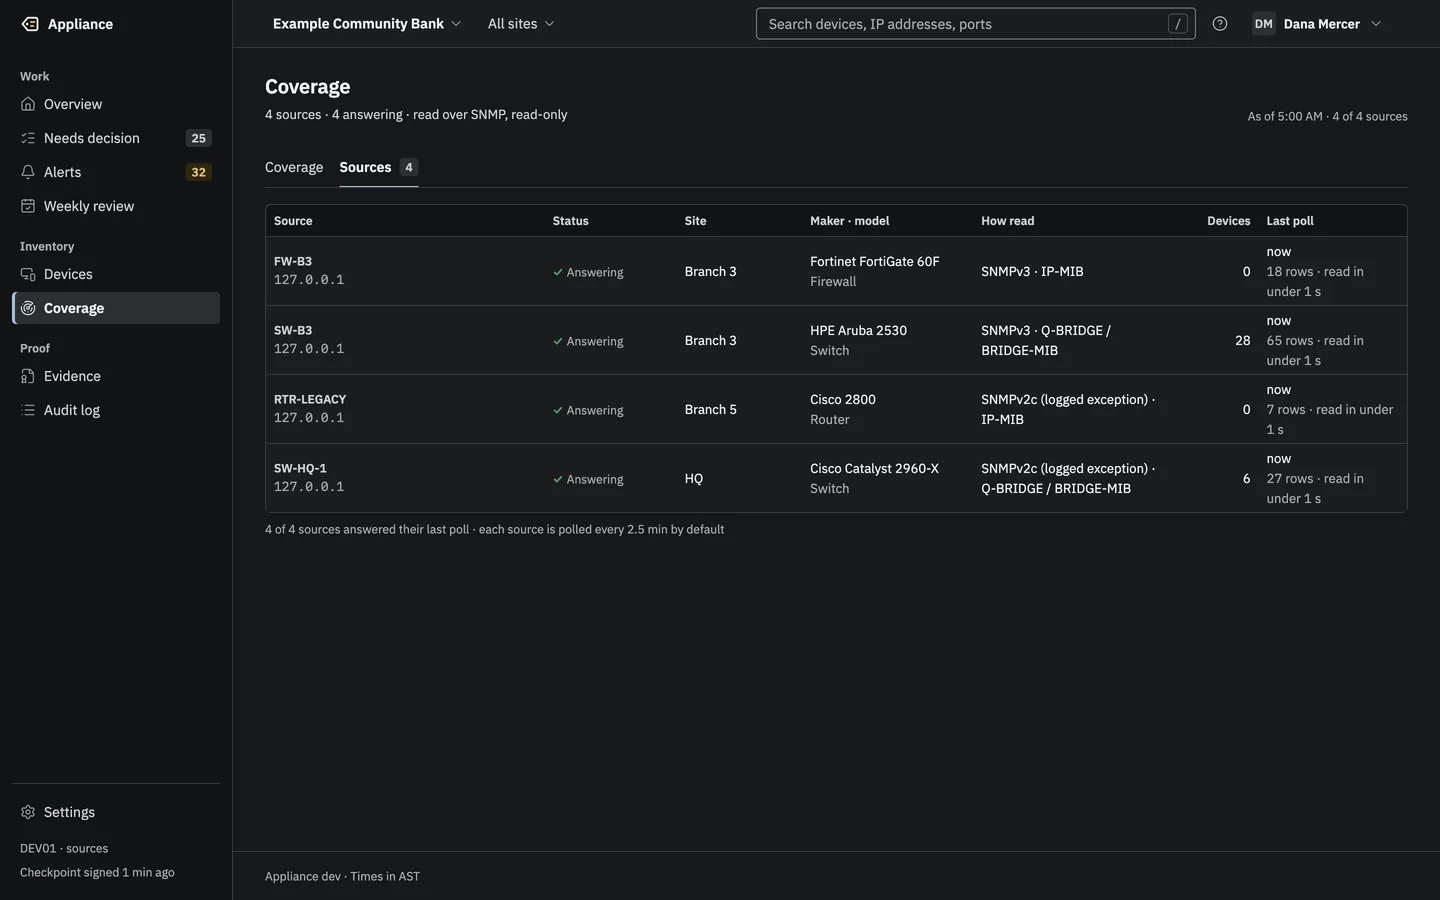Click the DM avatar badge
The width and height of the screenshot is (1440, 900).
click(x=1264, y=24)
